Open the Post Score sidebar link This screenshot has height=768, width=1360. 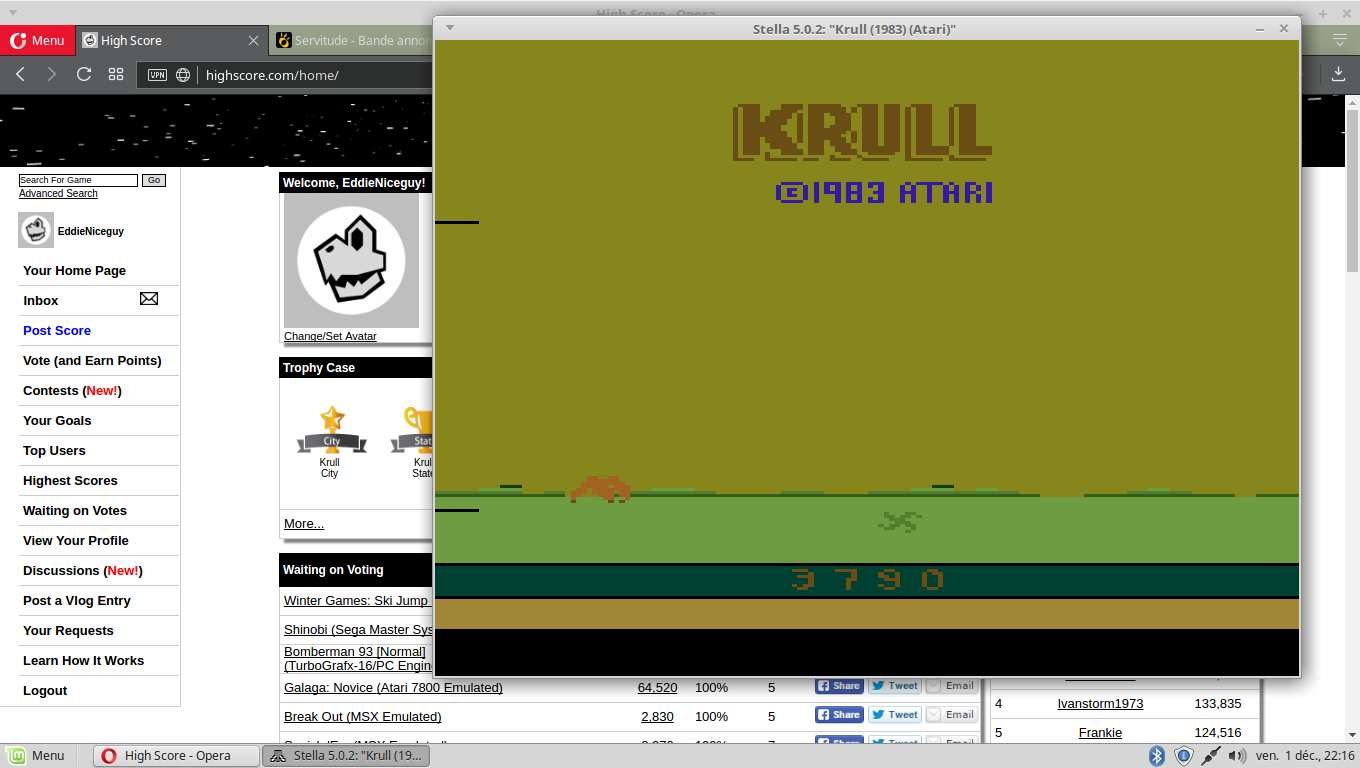pos(57,331)
